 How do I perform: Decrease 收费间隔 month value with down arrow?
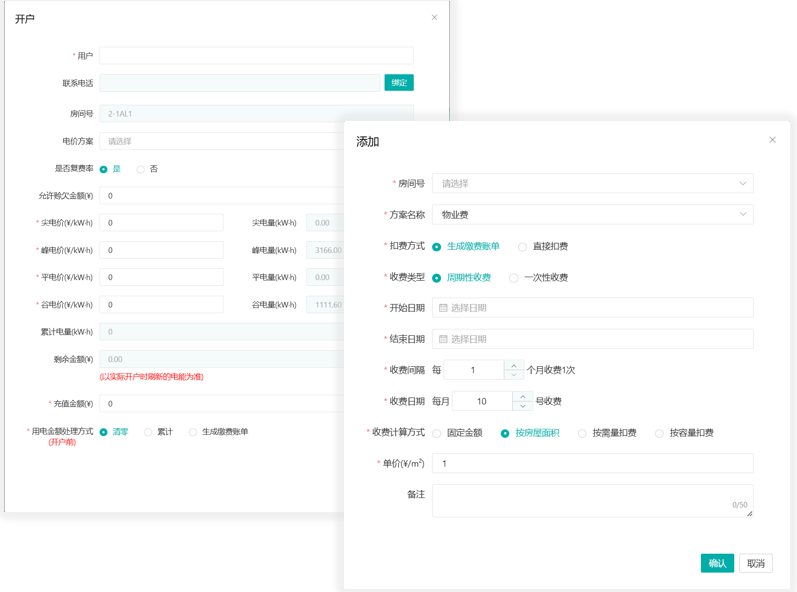tap(514, 375)
